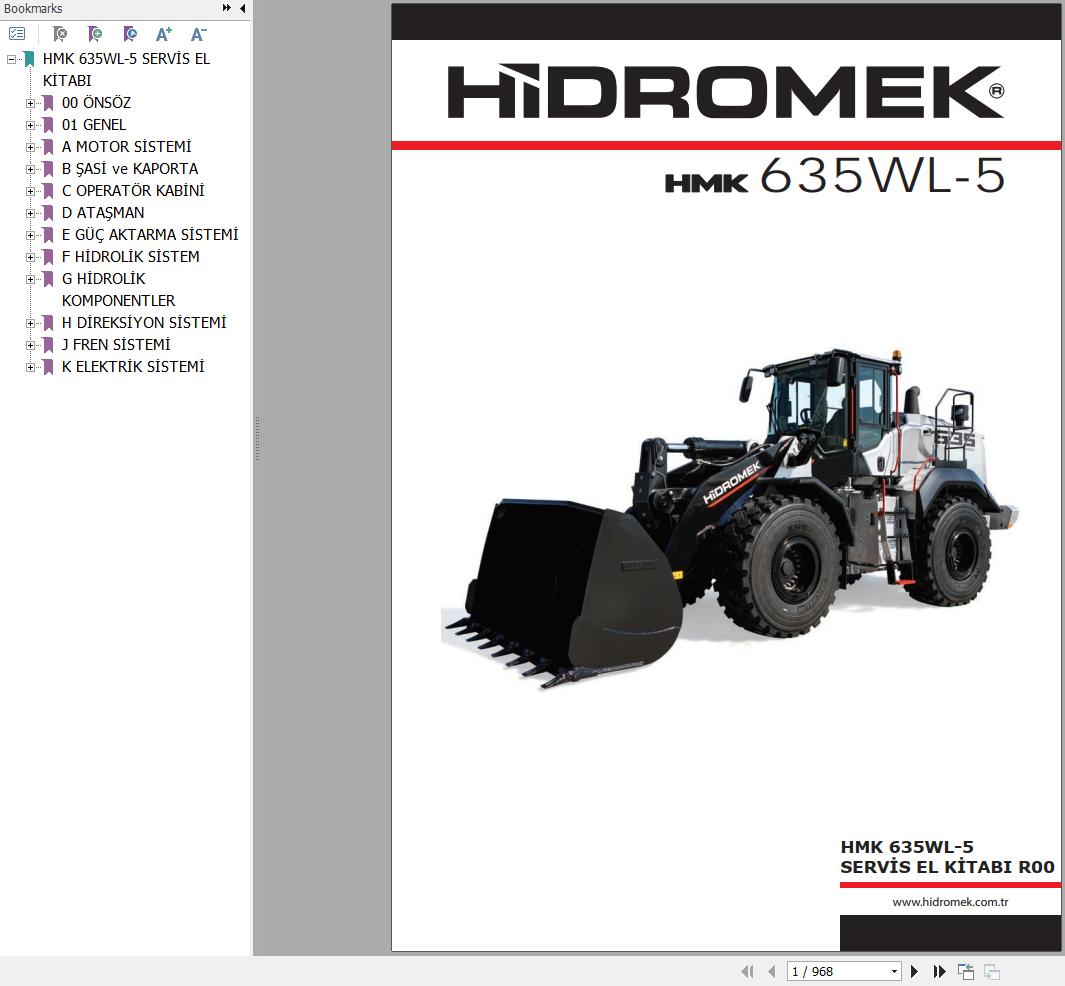
Task: Go to the next page arrow
Action: pyautogui.click(x=914, y=972)
